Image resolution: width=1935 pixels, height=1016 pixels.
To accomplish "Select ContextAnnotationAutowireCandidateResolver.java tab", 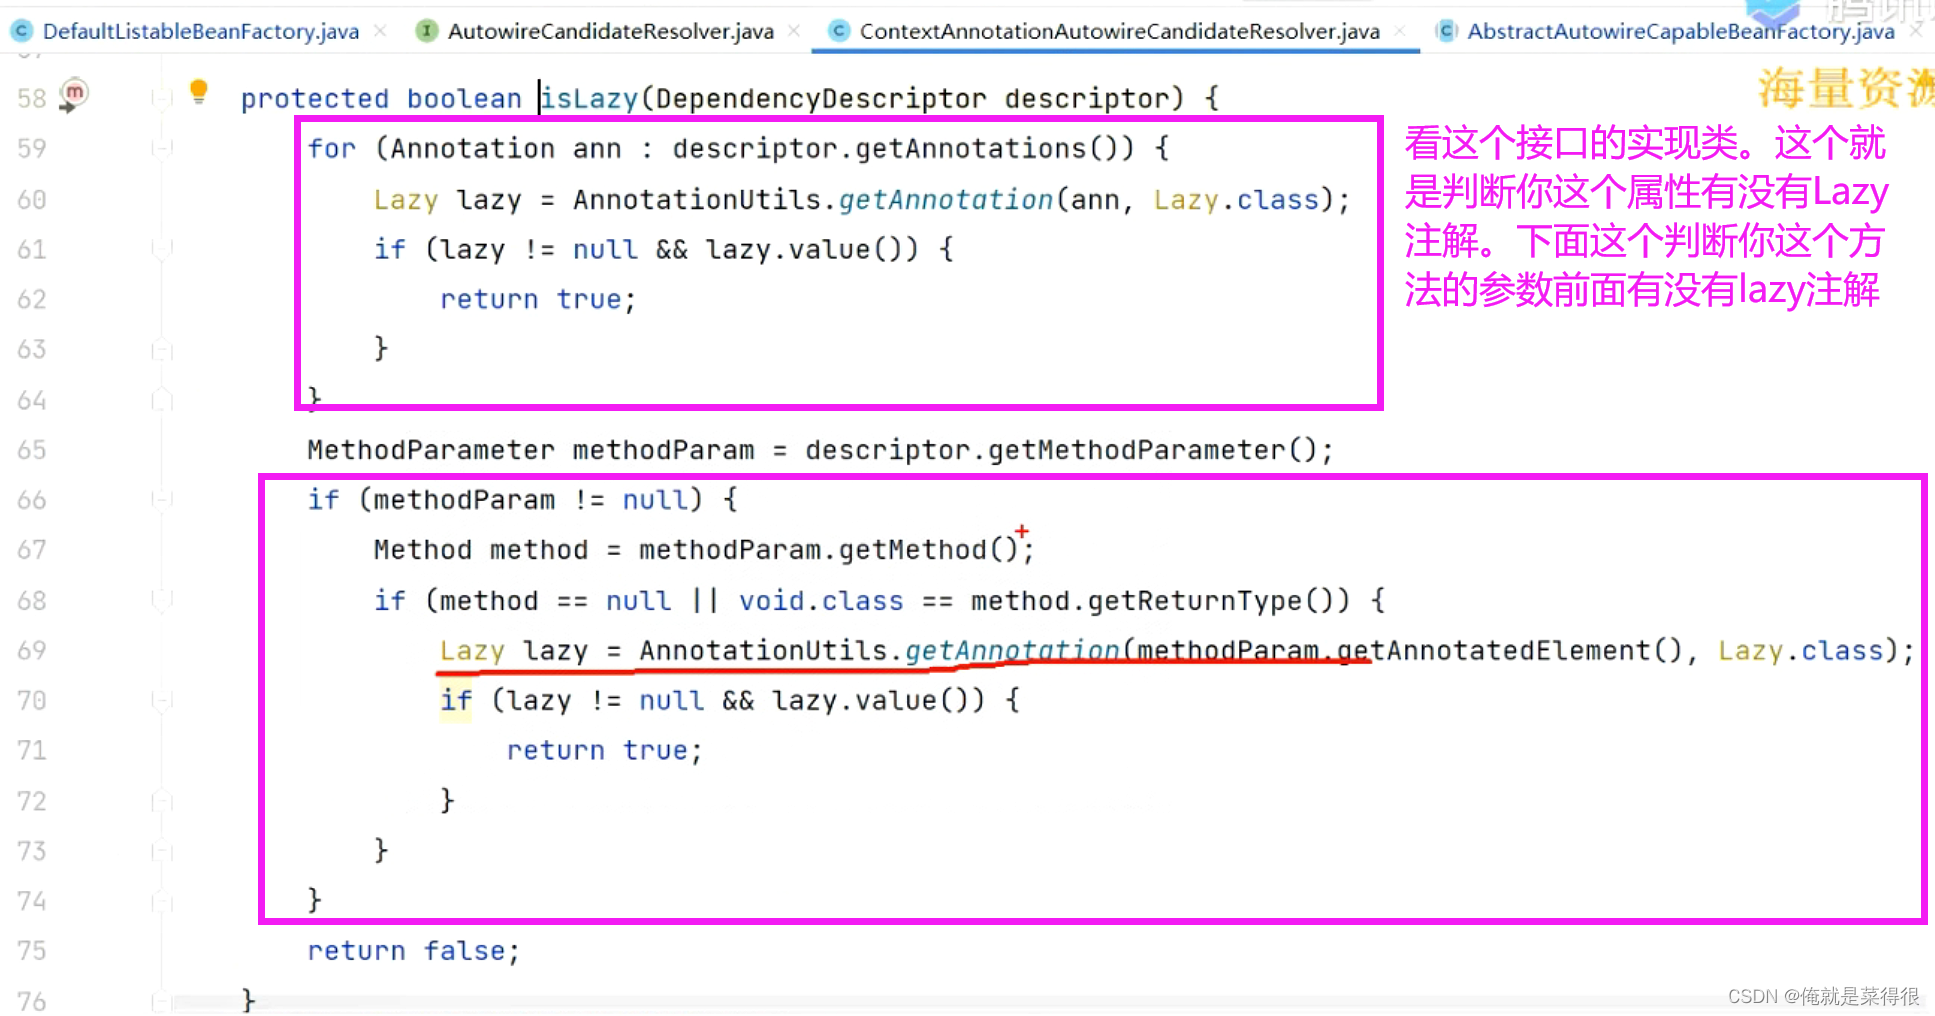I will pyautogui.click(x=1119, y=31).
